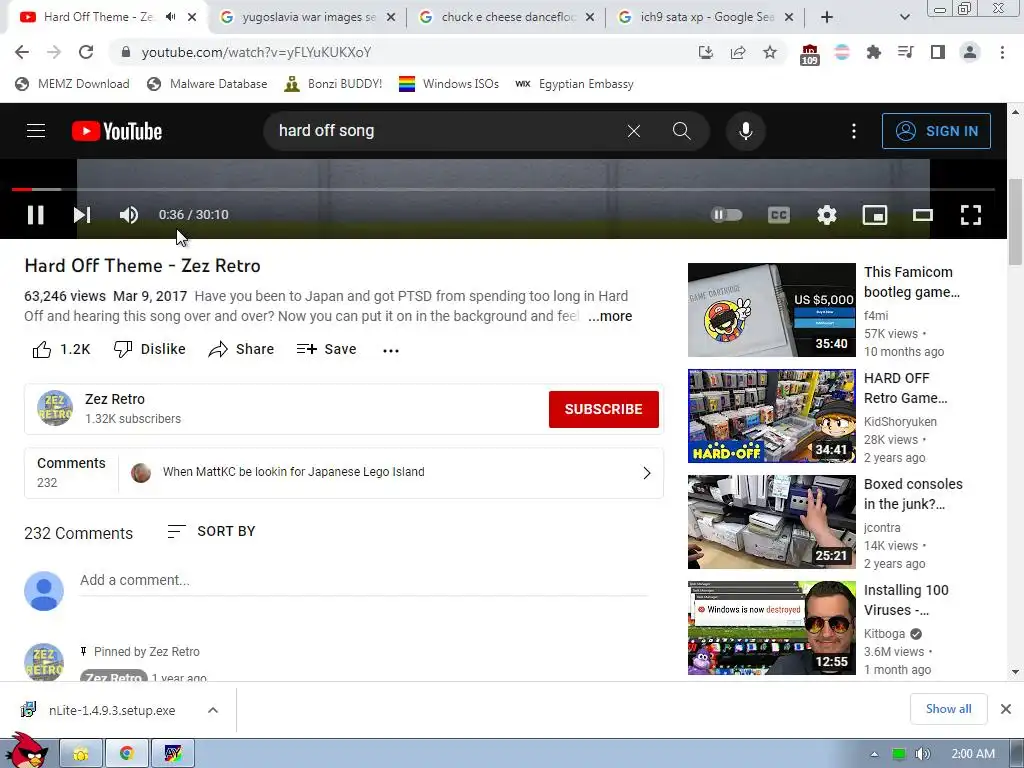Open the extension with 109 badge
The width and height of the screenshot is (1024, 768).
[810, 54]
